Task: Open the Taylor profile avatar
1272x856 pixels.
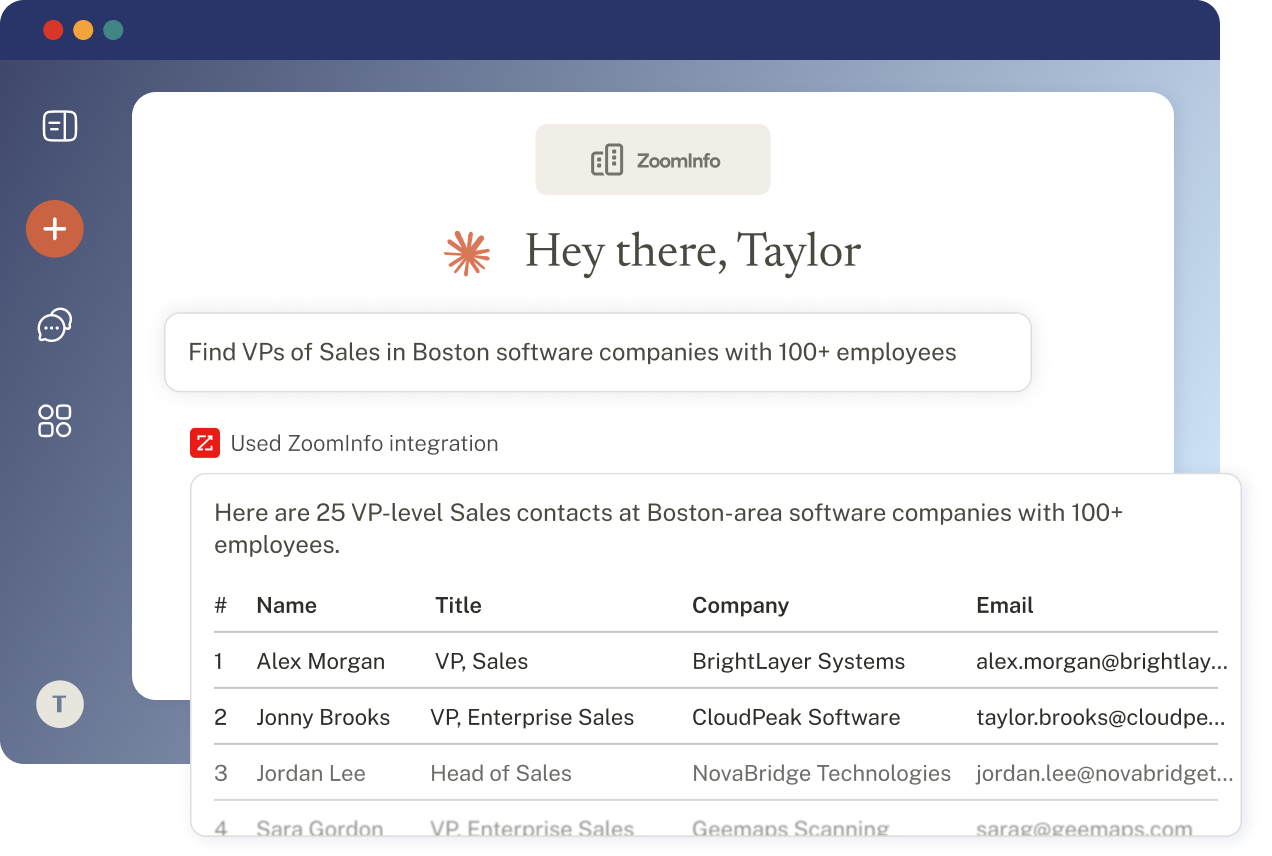Action: pos(60,704)
